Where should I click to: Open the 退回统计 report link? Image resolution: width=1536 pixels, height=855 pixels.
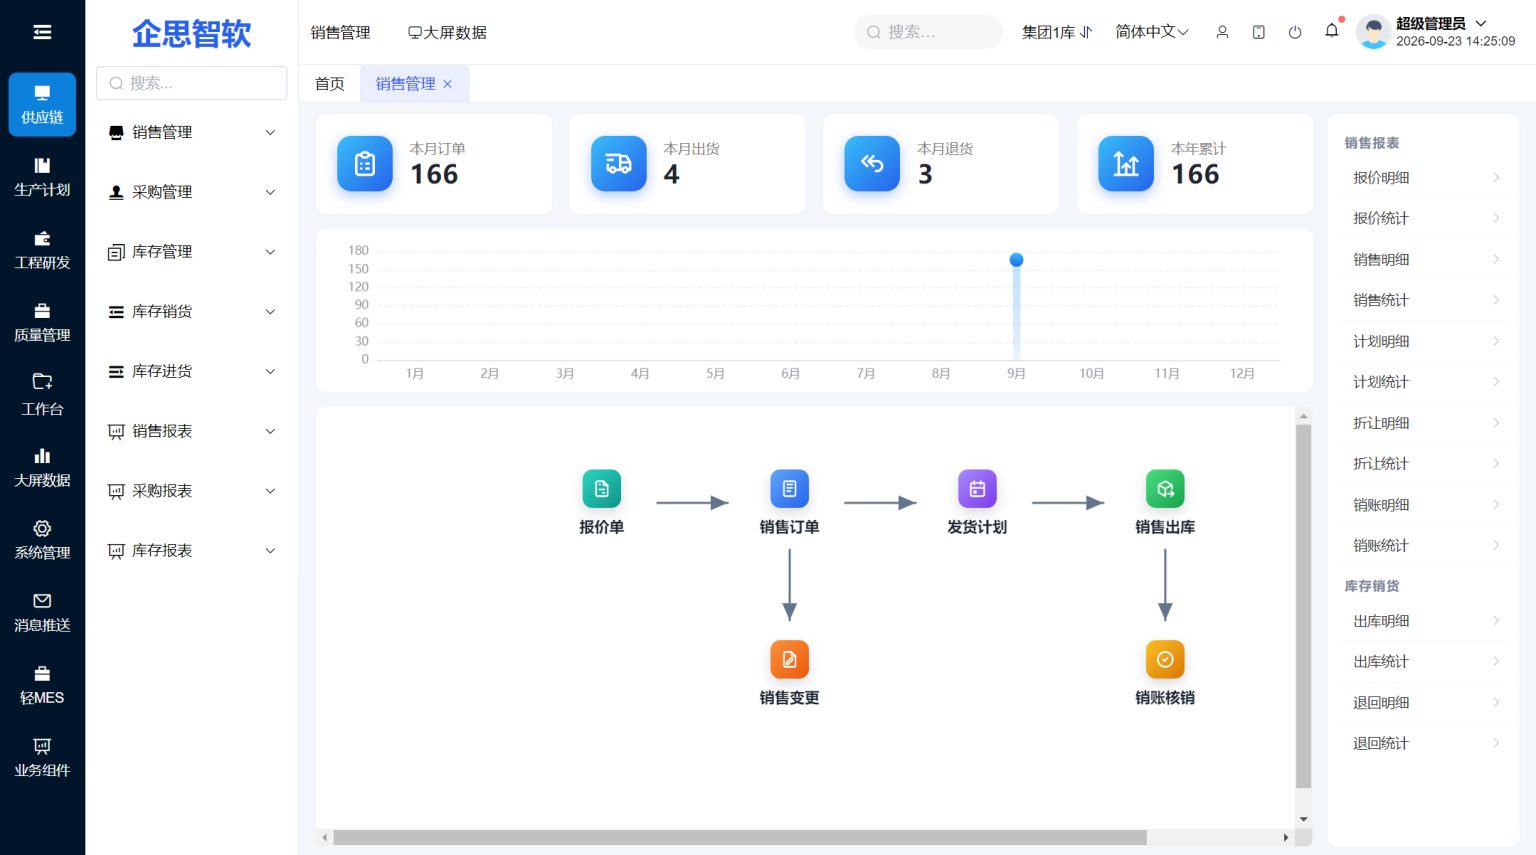pyautogui.click(x=1425, y=743)
